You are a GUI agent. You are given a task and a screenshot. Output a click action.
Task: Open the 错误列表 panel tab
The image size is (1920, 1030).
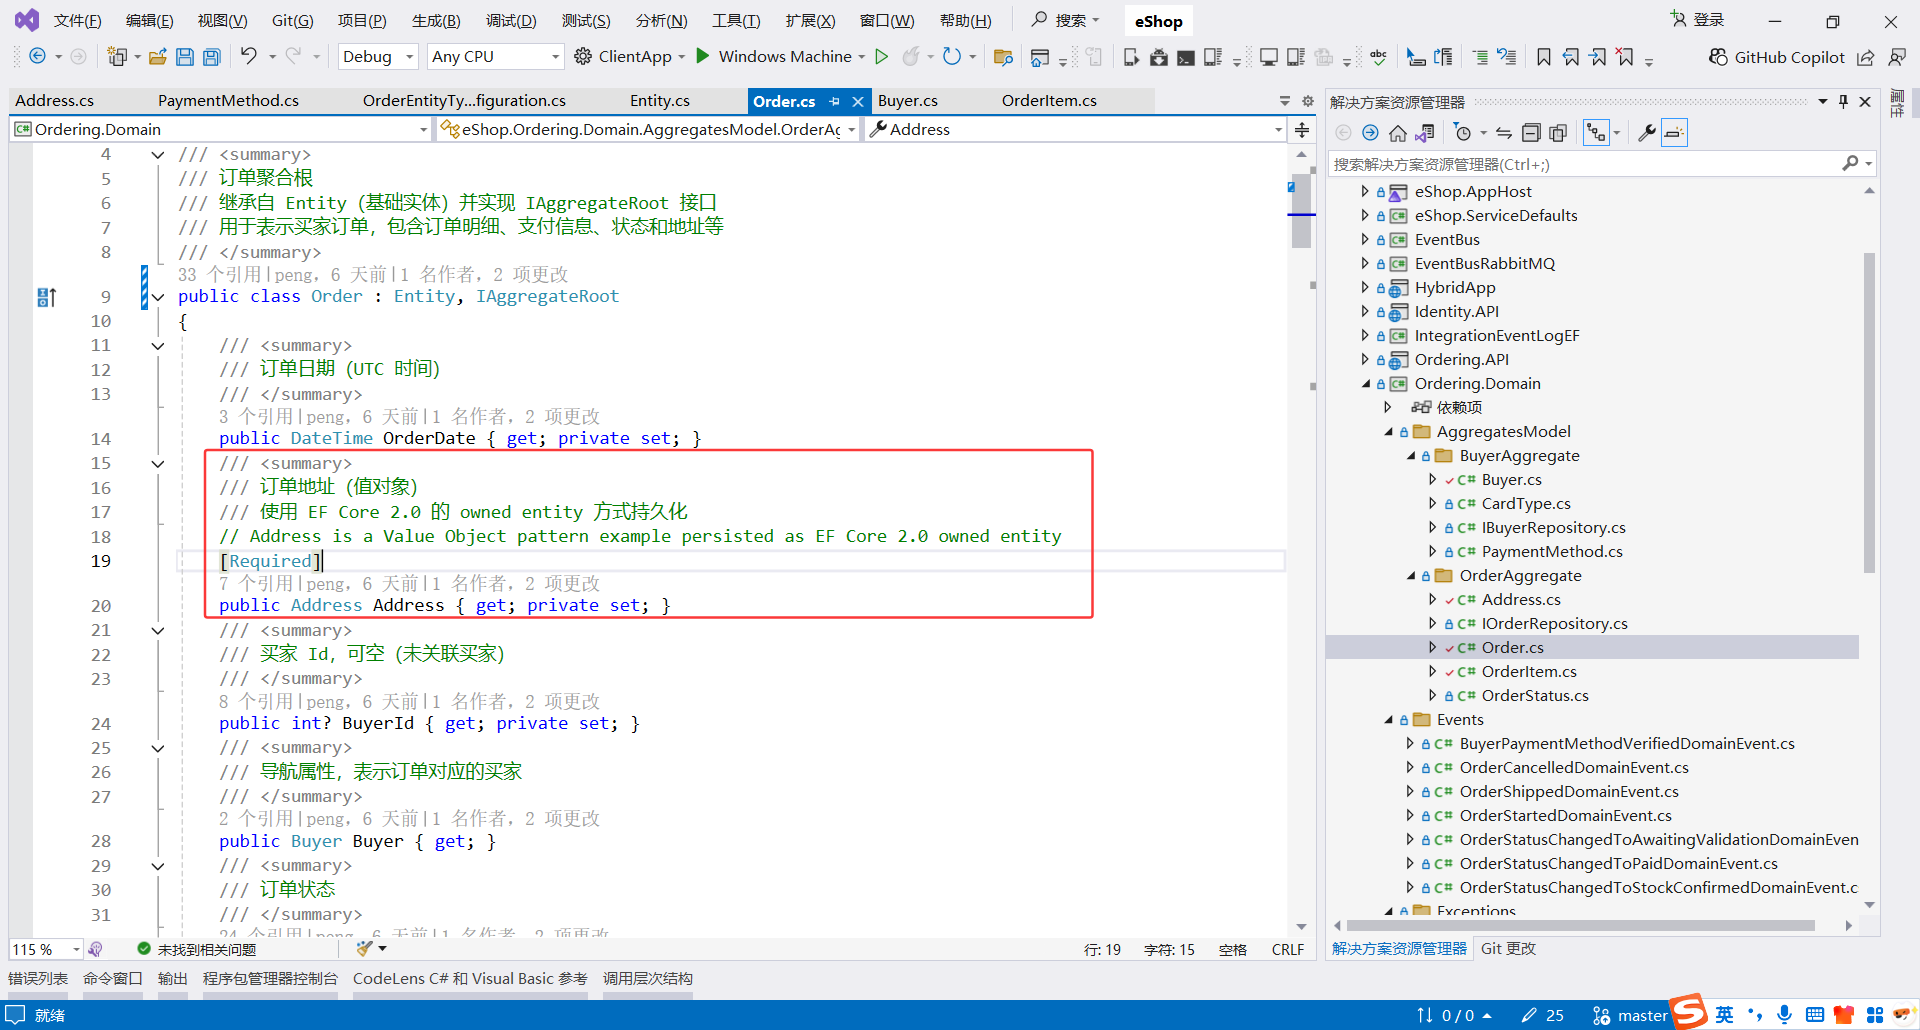click(38, 979)
